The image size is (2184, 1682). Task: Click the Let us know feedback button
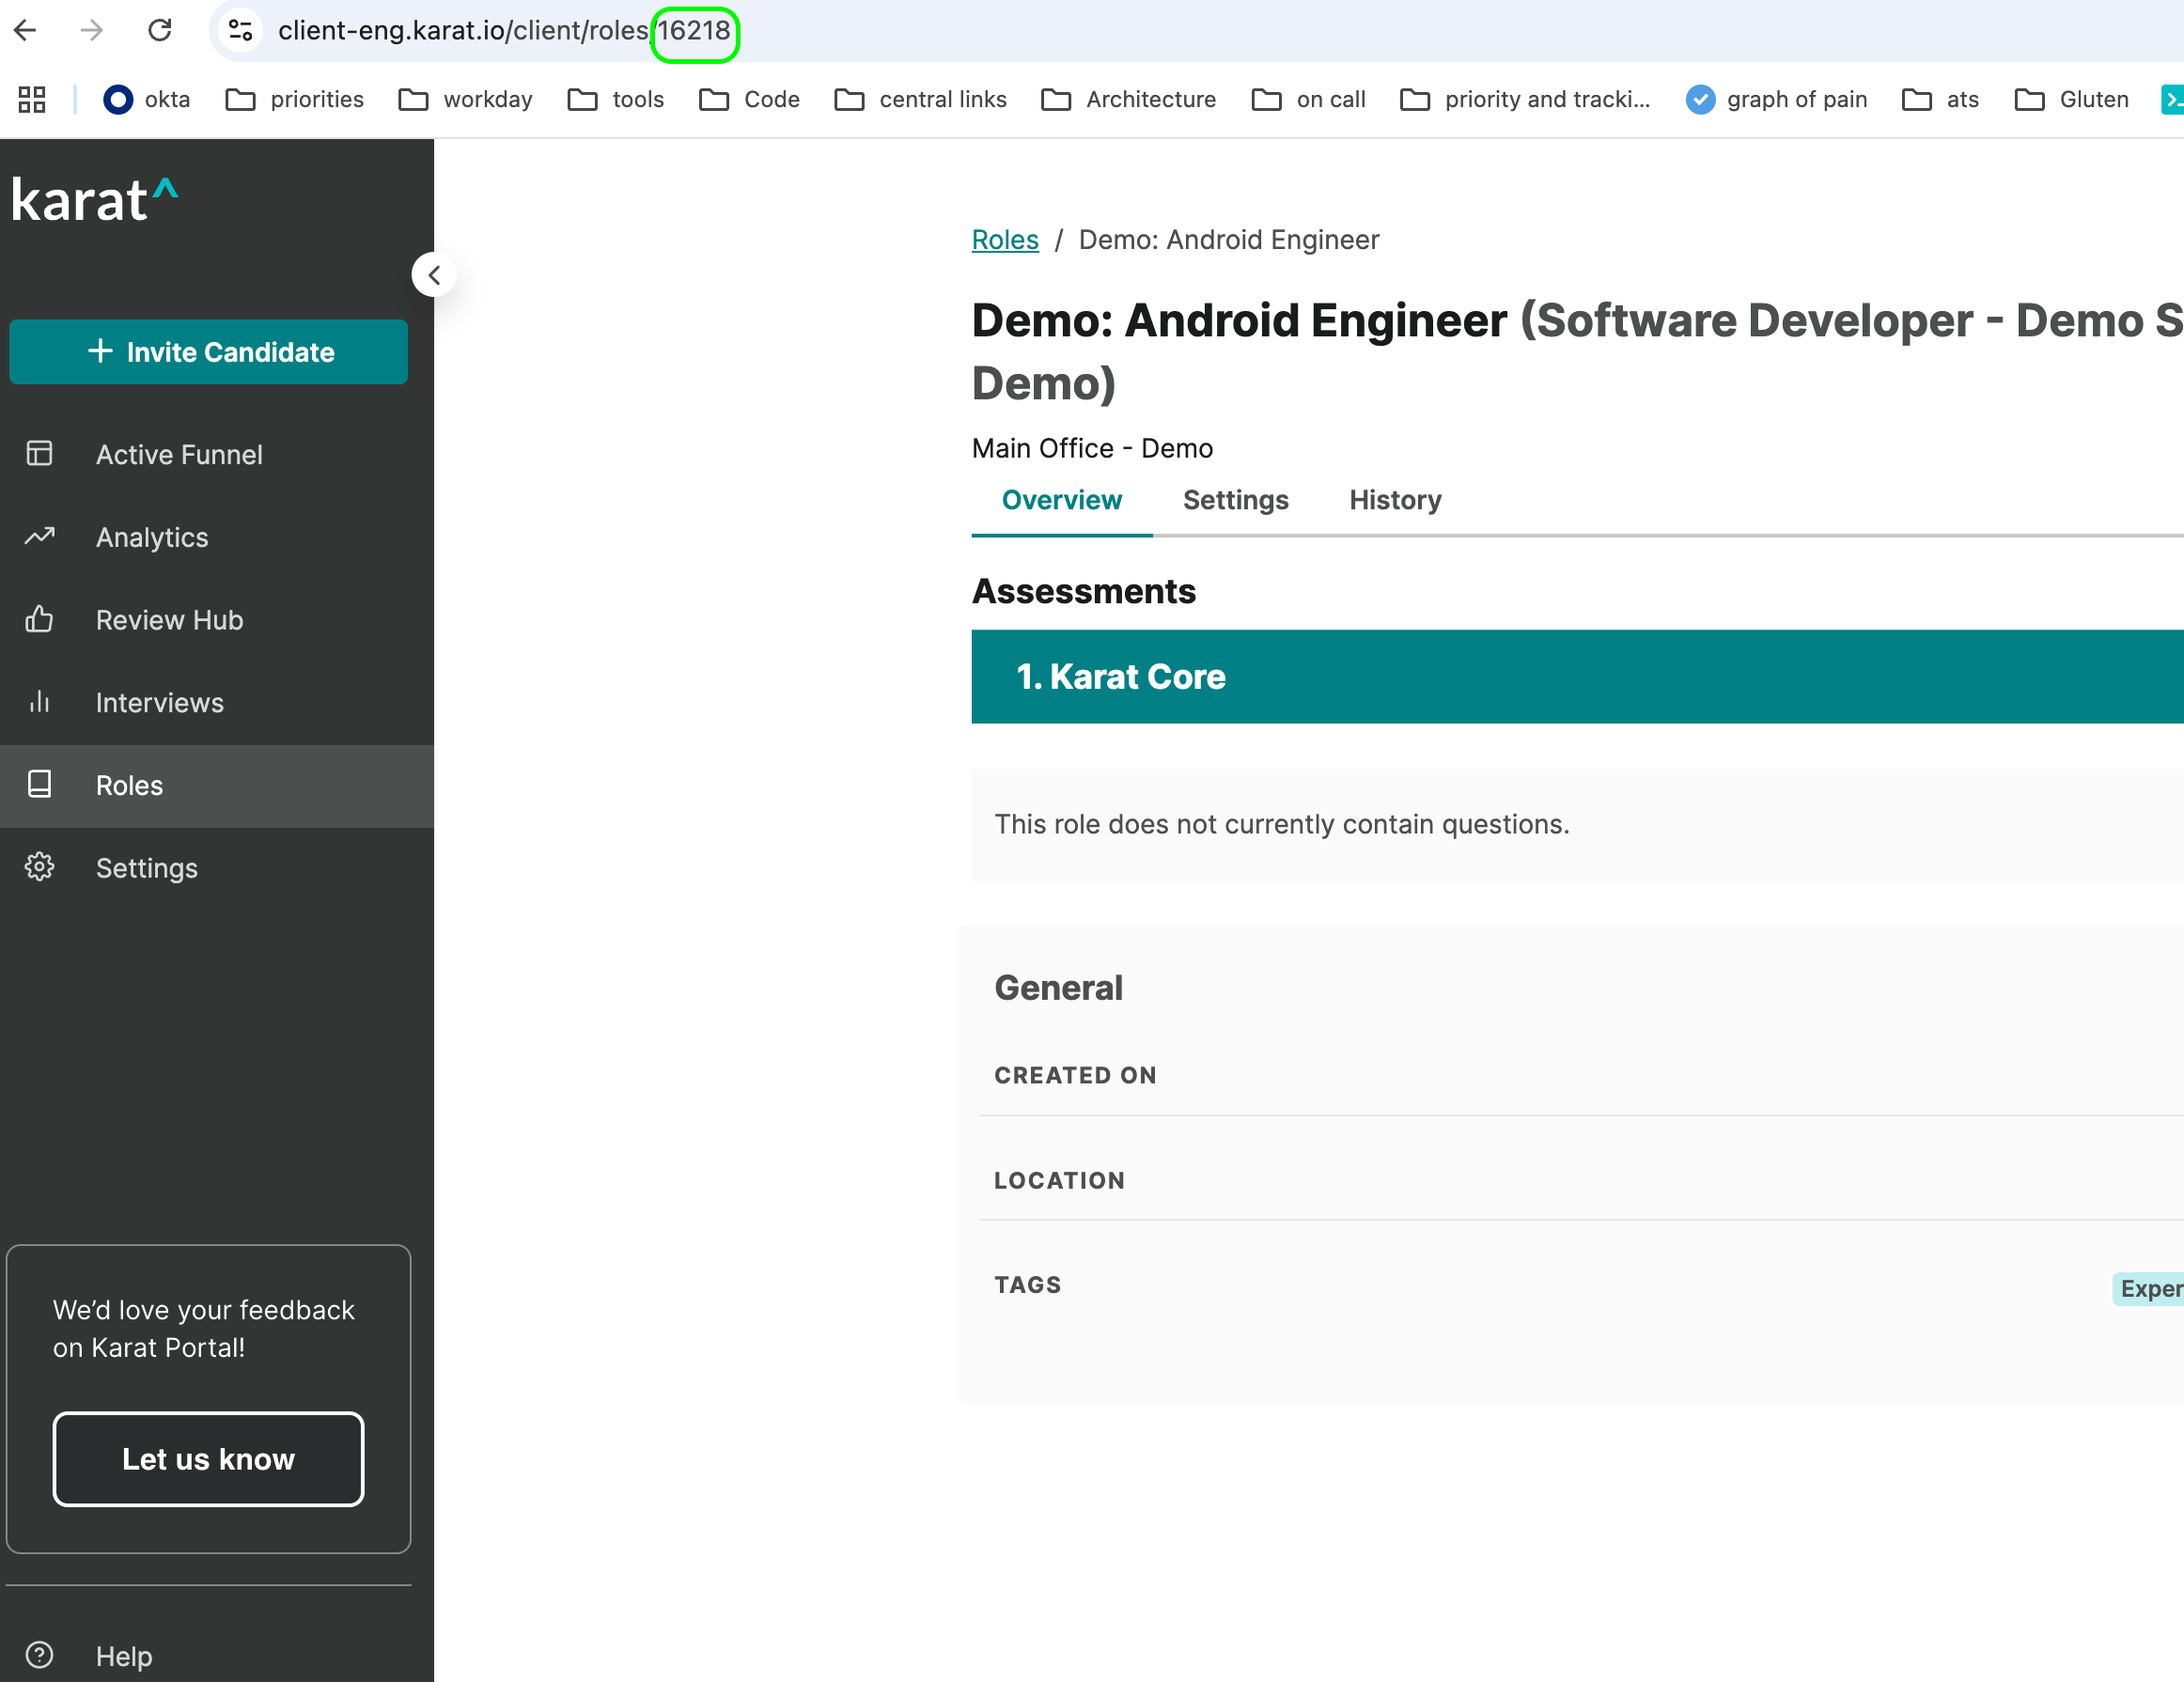(209, 1459)
